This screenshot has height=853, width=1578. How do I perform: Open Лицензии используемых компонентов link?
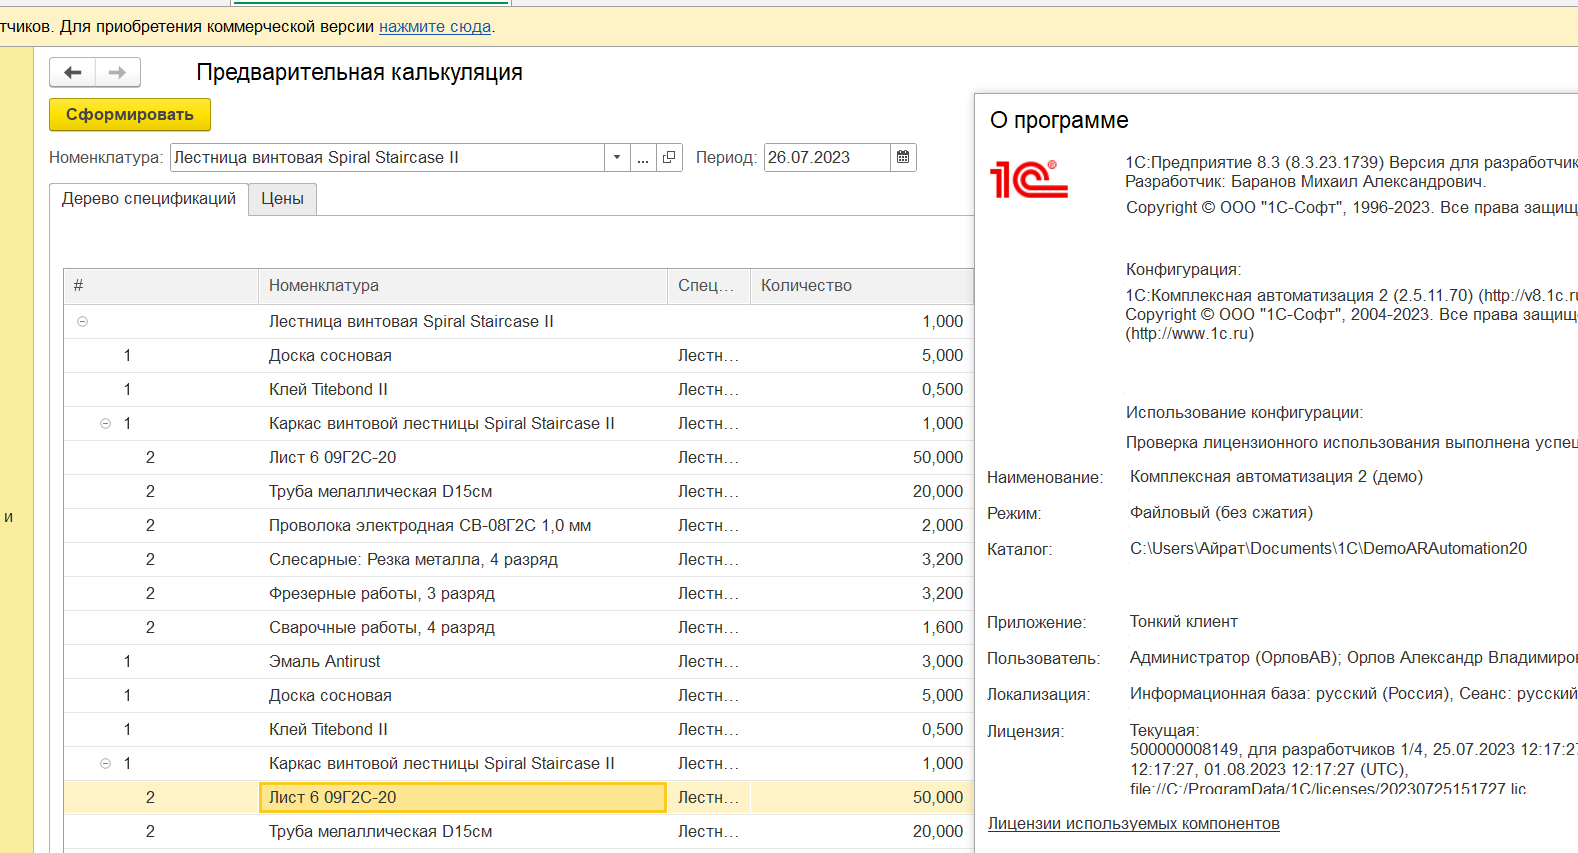(1133, 824)
